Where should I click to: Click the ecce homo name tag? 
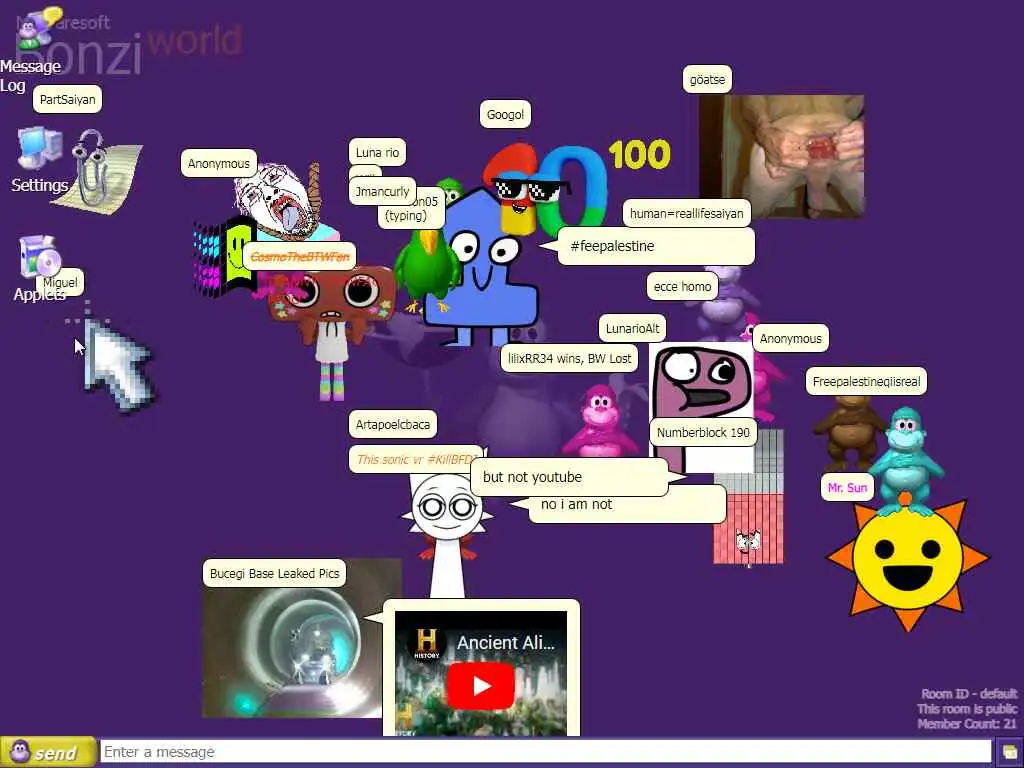(x=682, y=287)
